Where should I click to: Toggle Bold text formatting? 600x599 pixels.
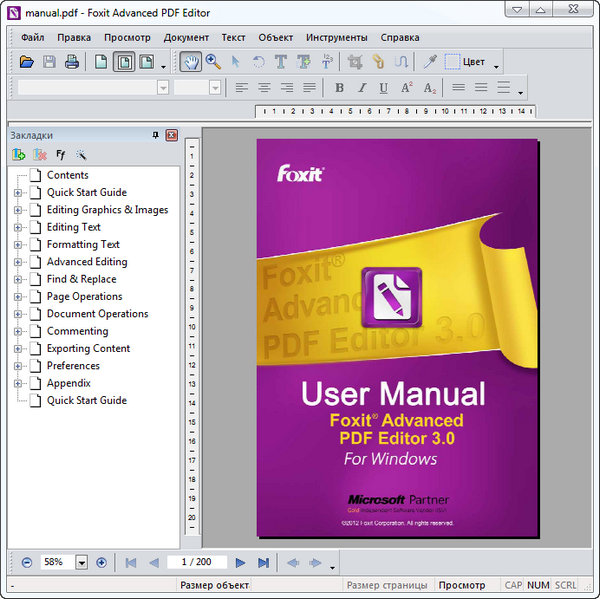(x=339, y=88)
